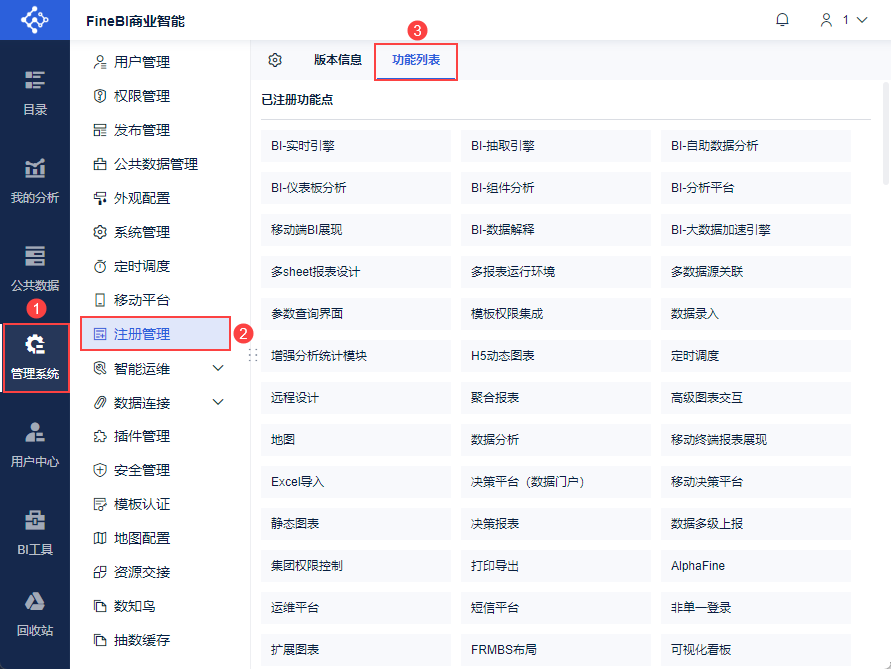Image resolution: width=891 pixels, height=669 pixels.
Task: Open 我的分析 in left sidebar
Action: point(35,181)
